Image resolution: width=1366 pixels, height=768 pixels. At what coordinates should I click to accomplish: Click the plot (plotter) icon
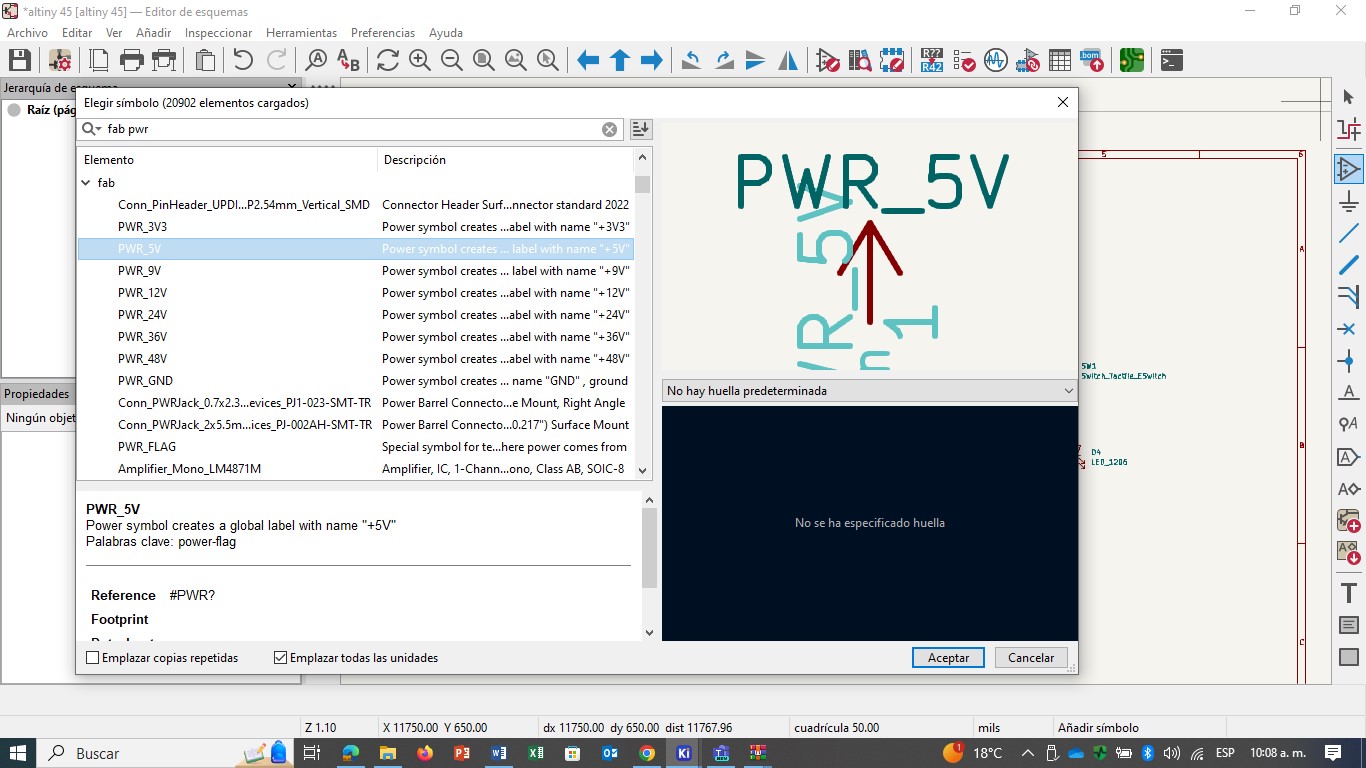(x=164, y=60)
